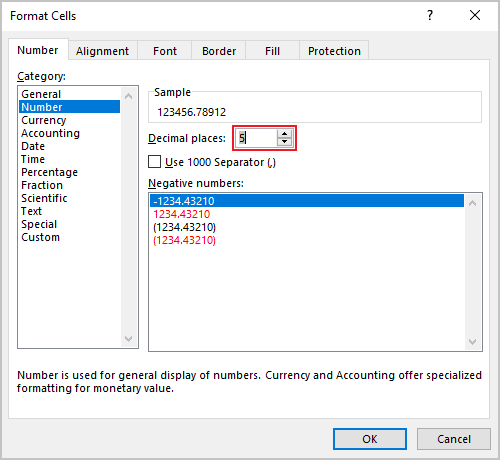The width and height of the screenshot is (500, 460).
Task: Confirm with the OK button
Action: [370, 439]
